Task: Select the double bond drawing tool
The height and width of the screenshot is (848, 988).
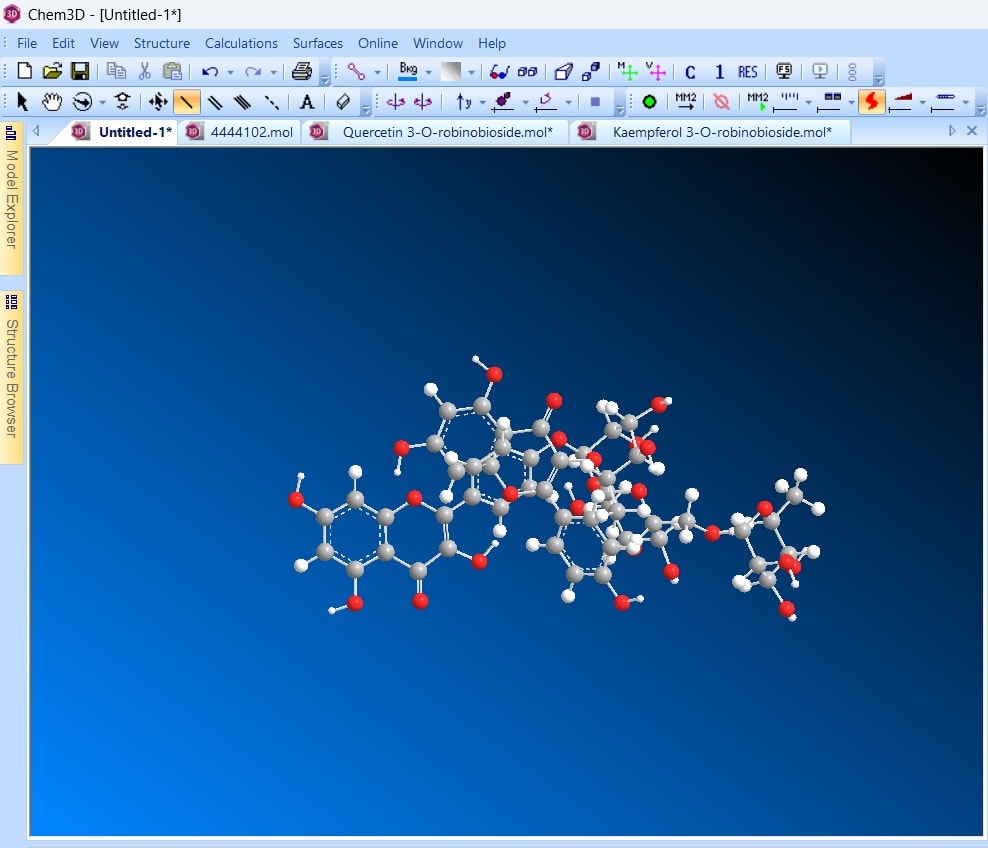Action: click(x=216, y=101)
